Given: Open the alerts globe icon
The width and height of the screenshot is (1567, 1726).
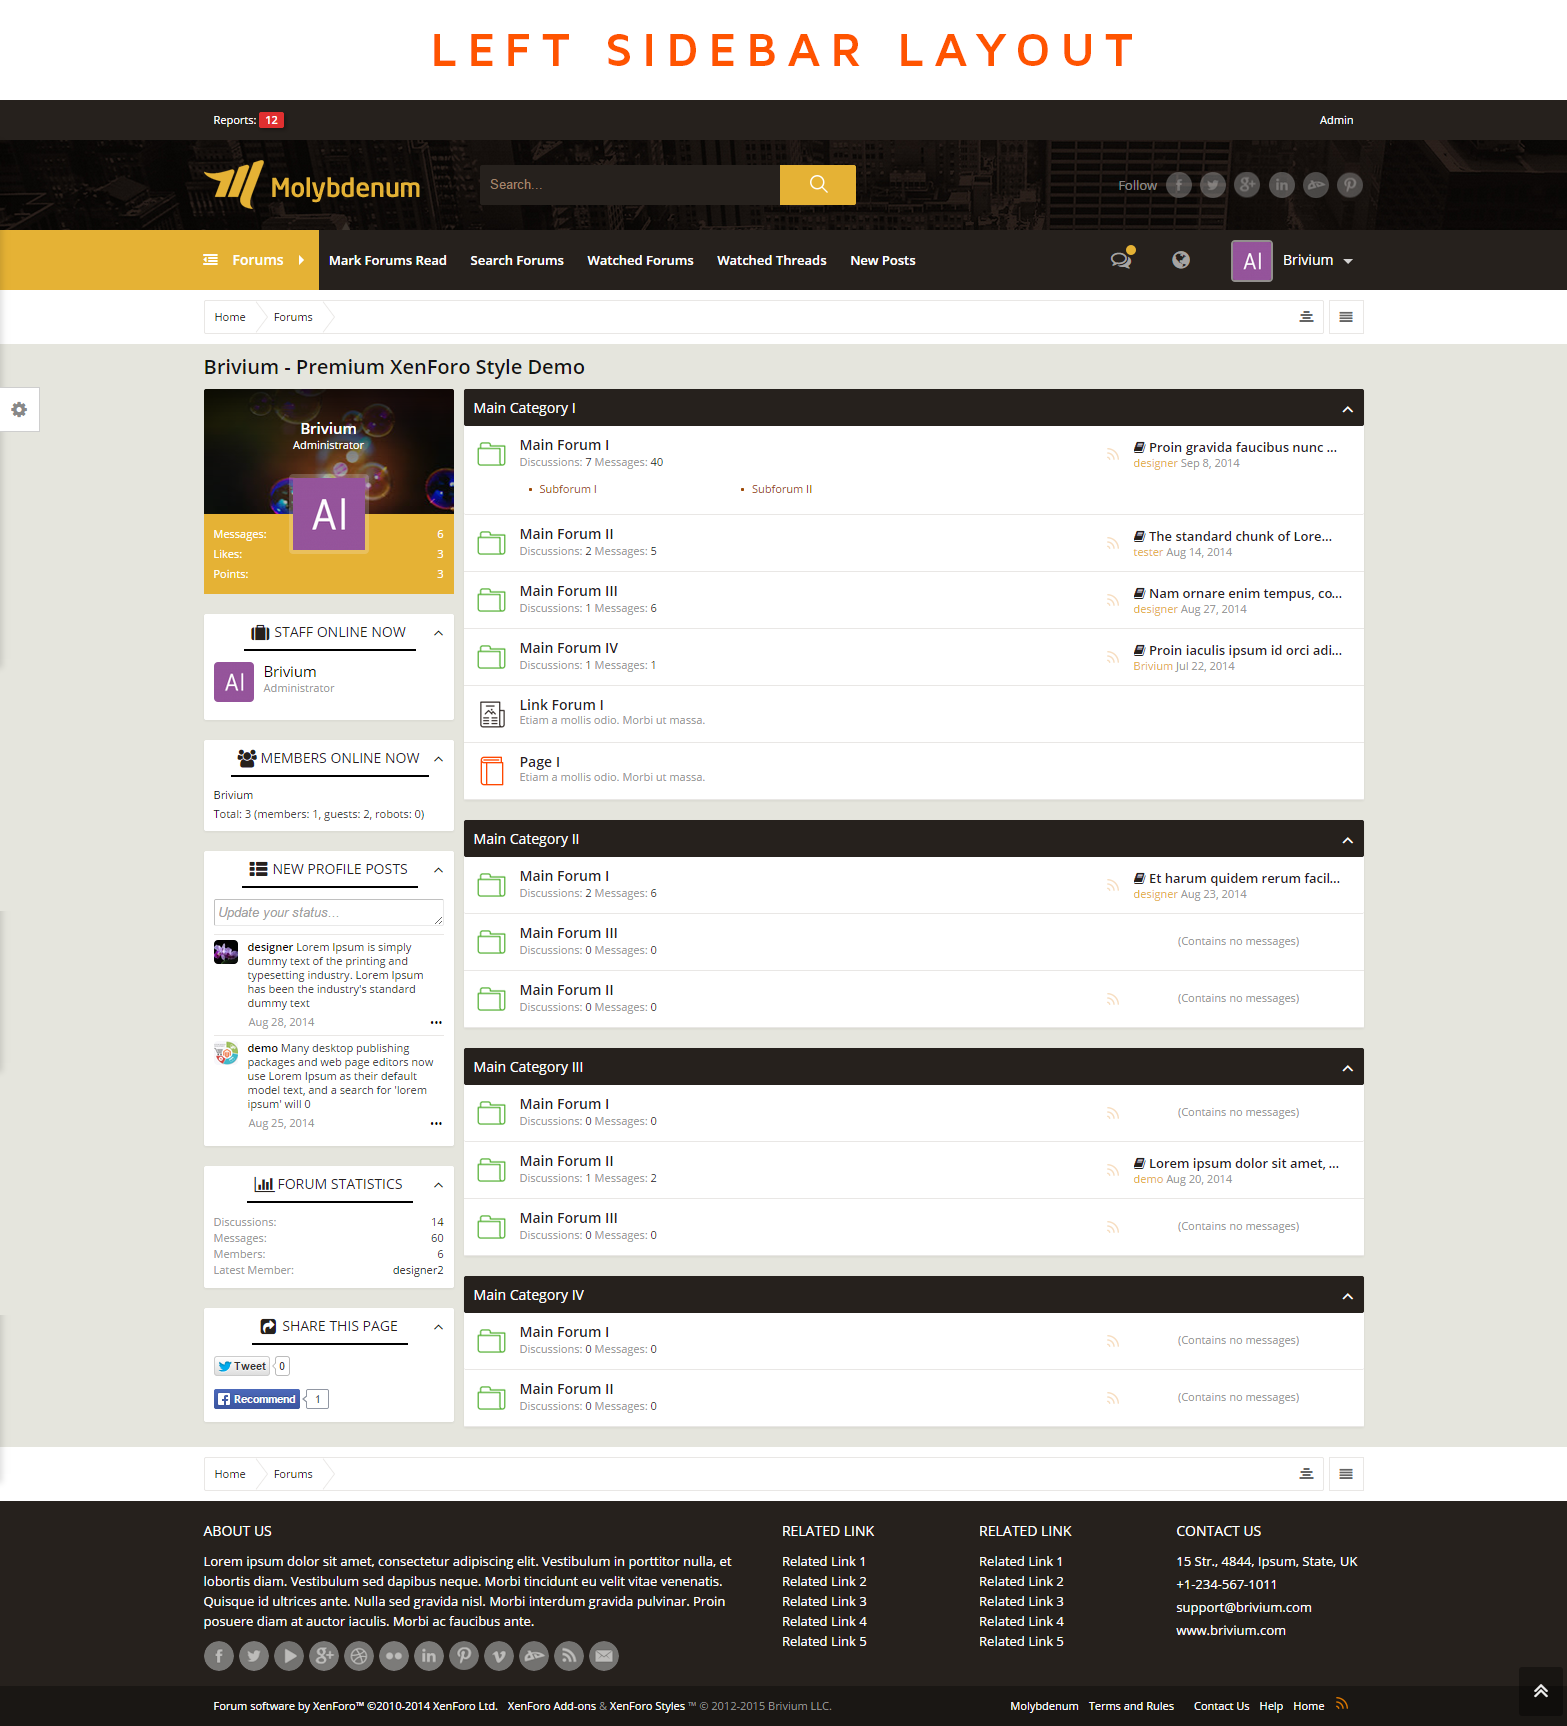Looking at the screenshot, I should coord(1181,260).
